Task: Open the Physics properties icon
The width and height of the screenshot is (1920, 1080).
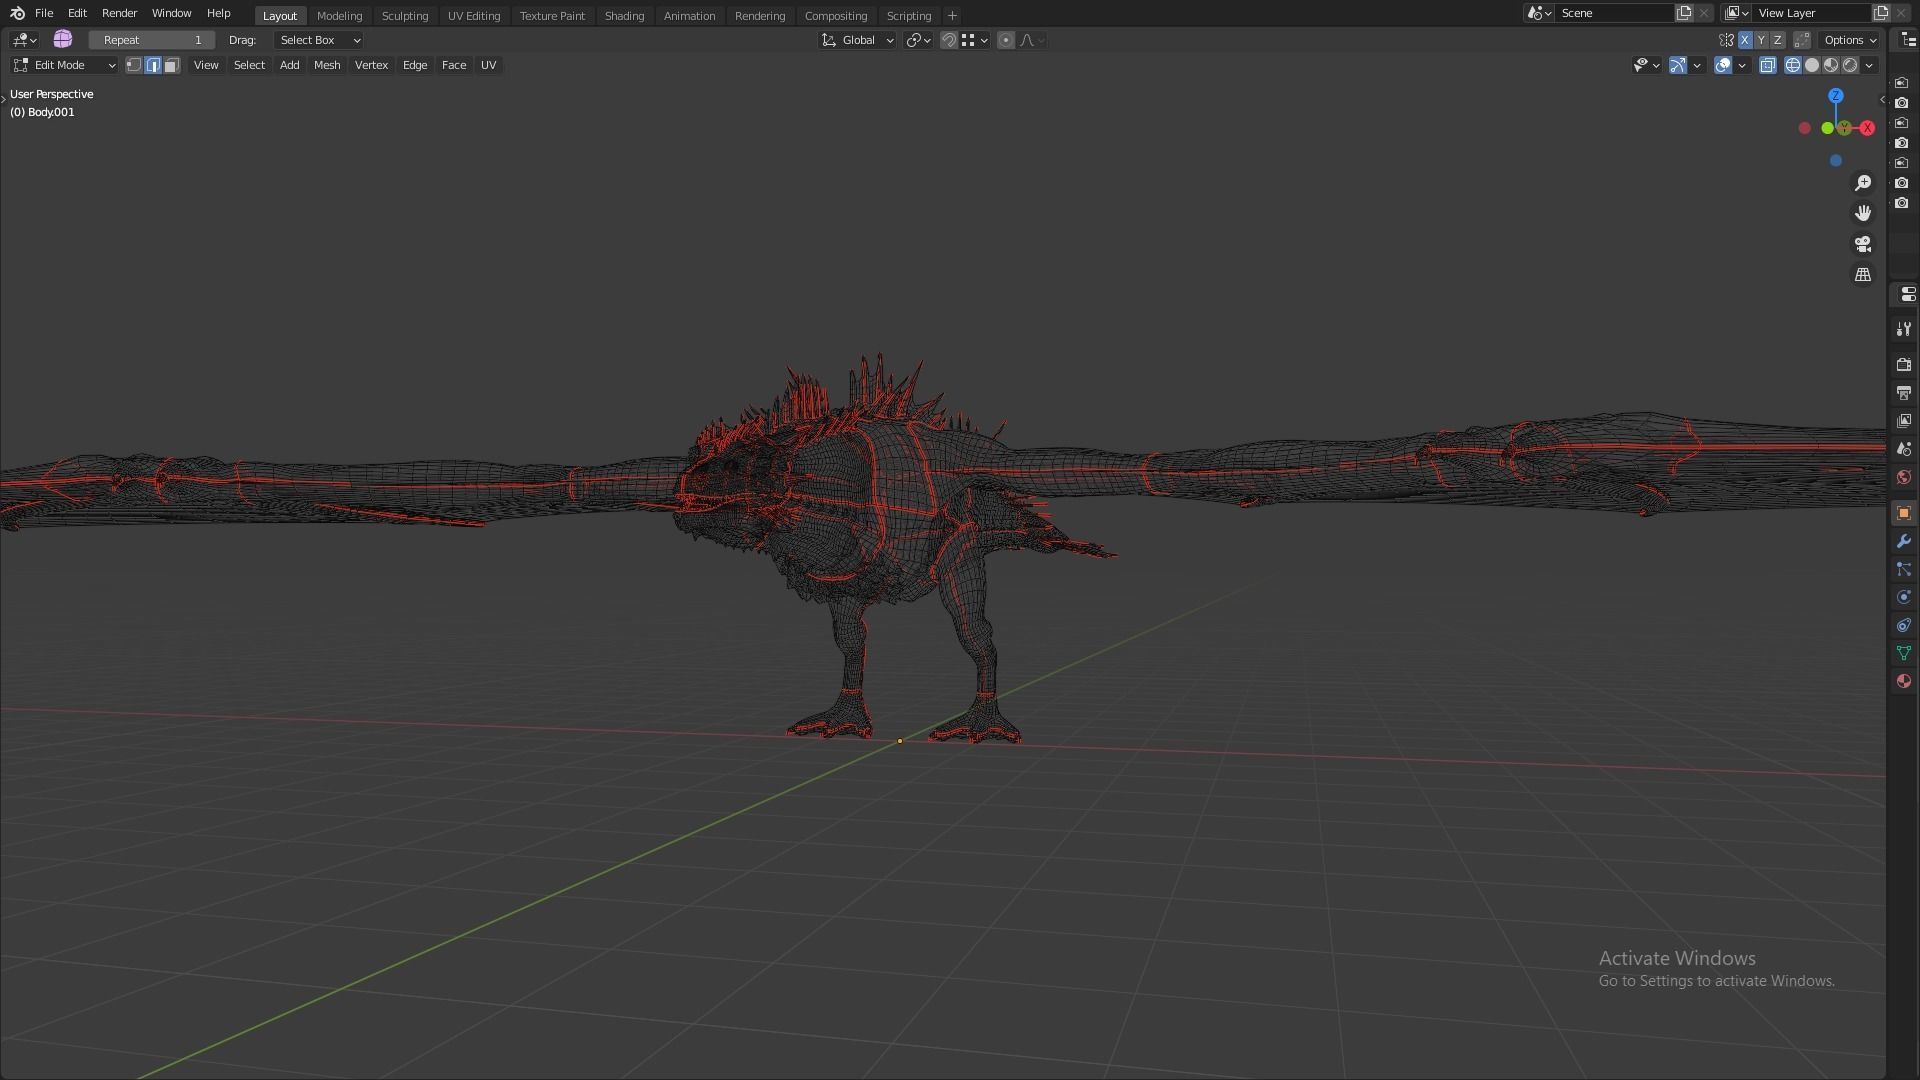Action: 1903,597
